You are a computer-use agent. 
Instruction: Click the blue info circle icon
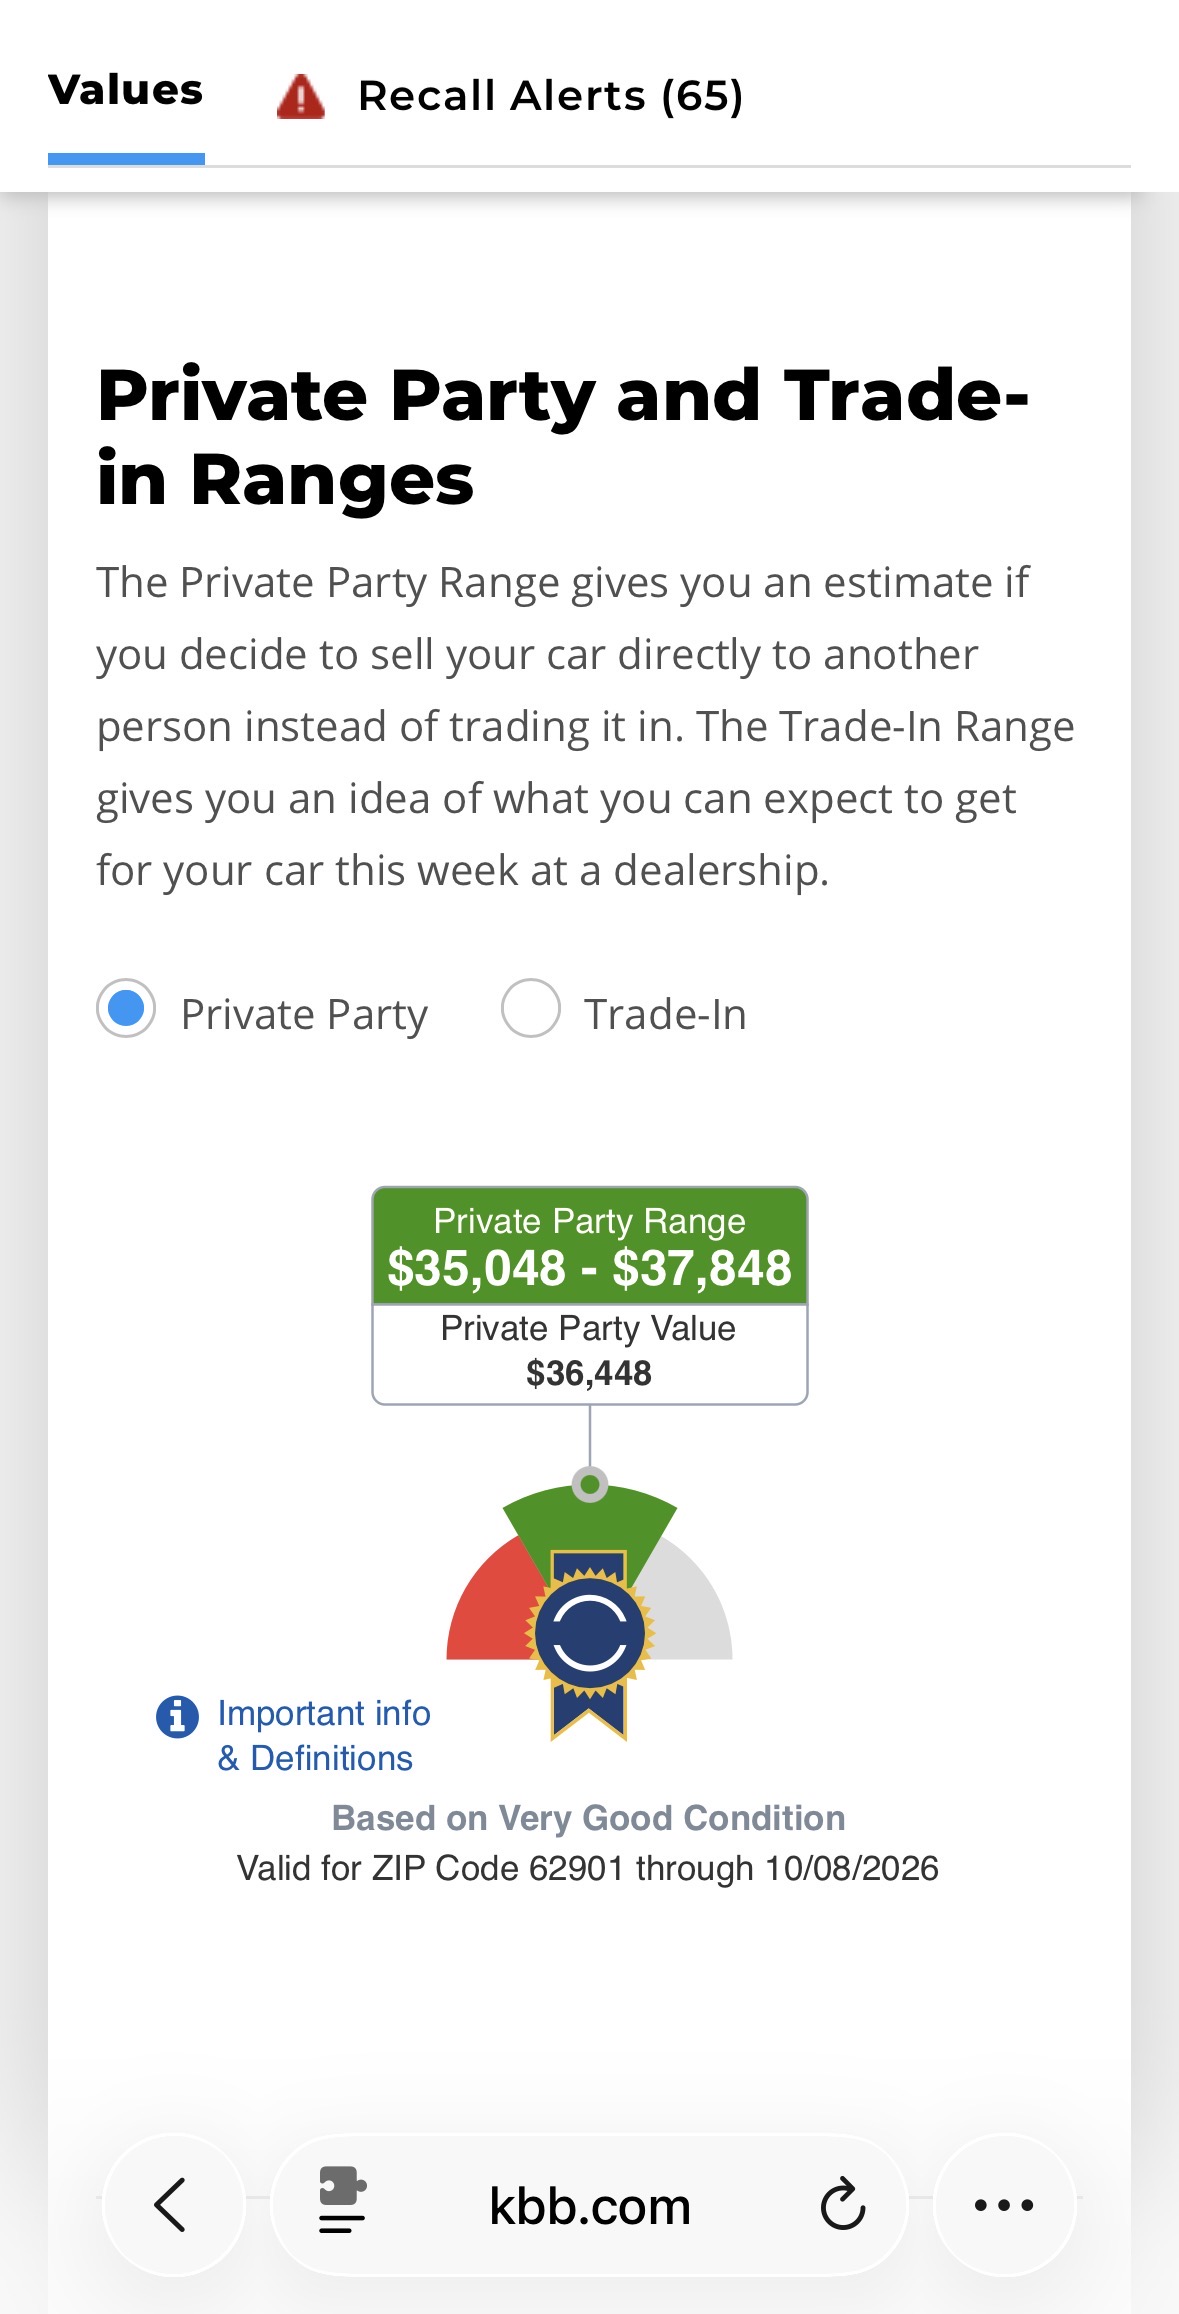[177, 1717]
